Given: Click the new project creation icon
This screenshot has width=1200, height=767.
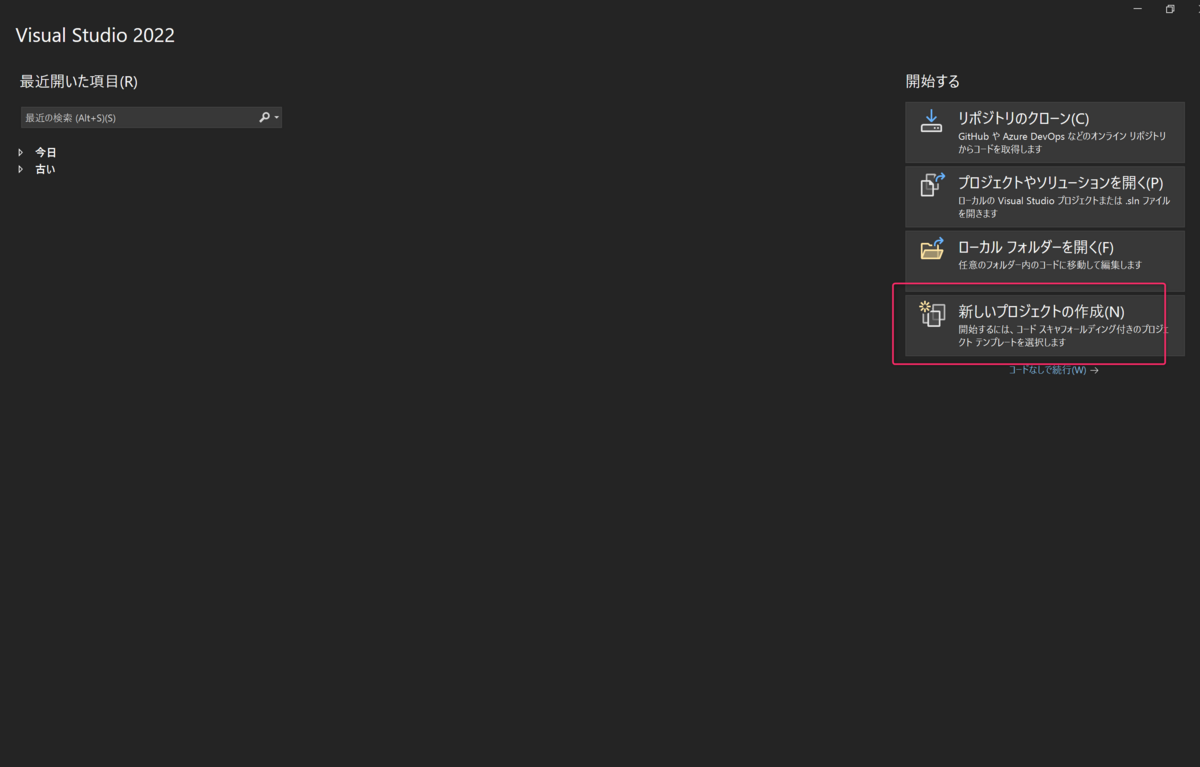Looking at the screenshot, I should click(x=932, y=314).
